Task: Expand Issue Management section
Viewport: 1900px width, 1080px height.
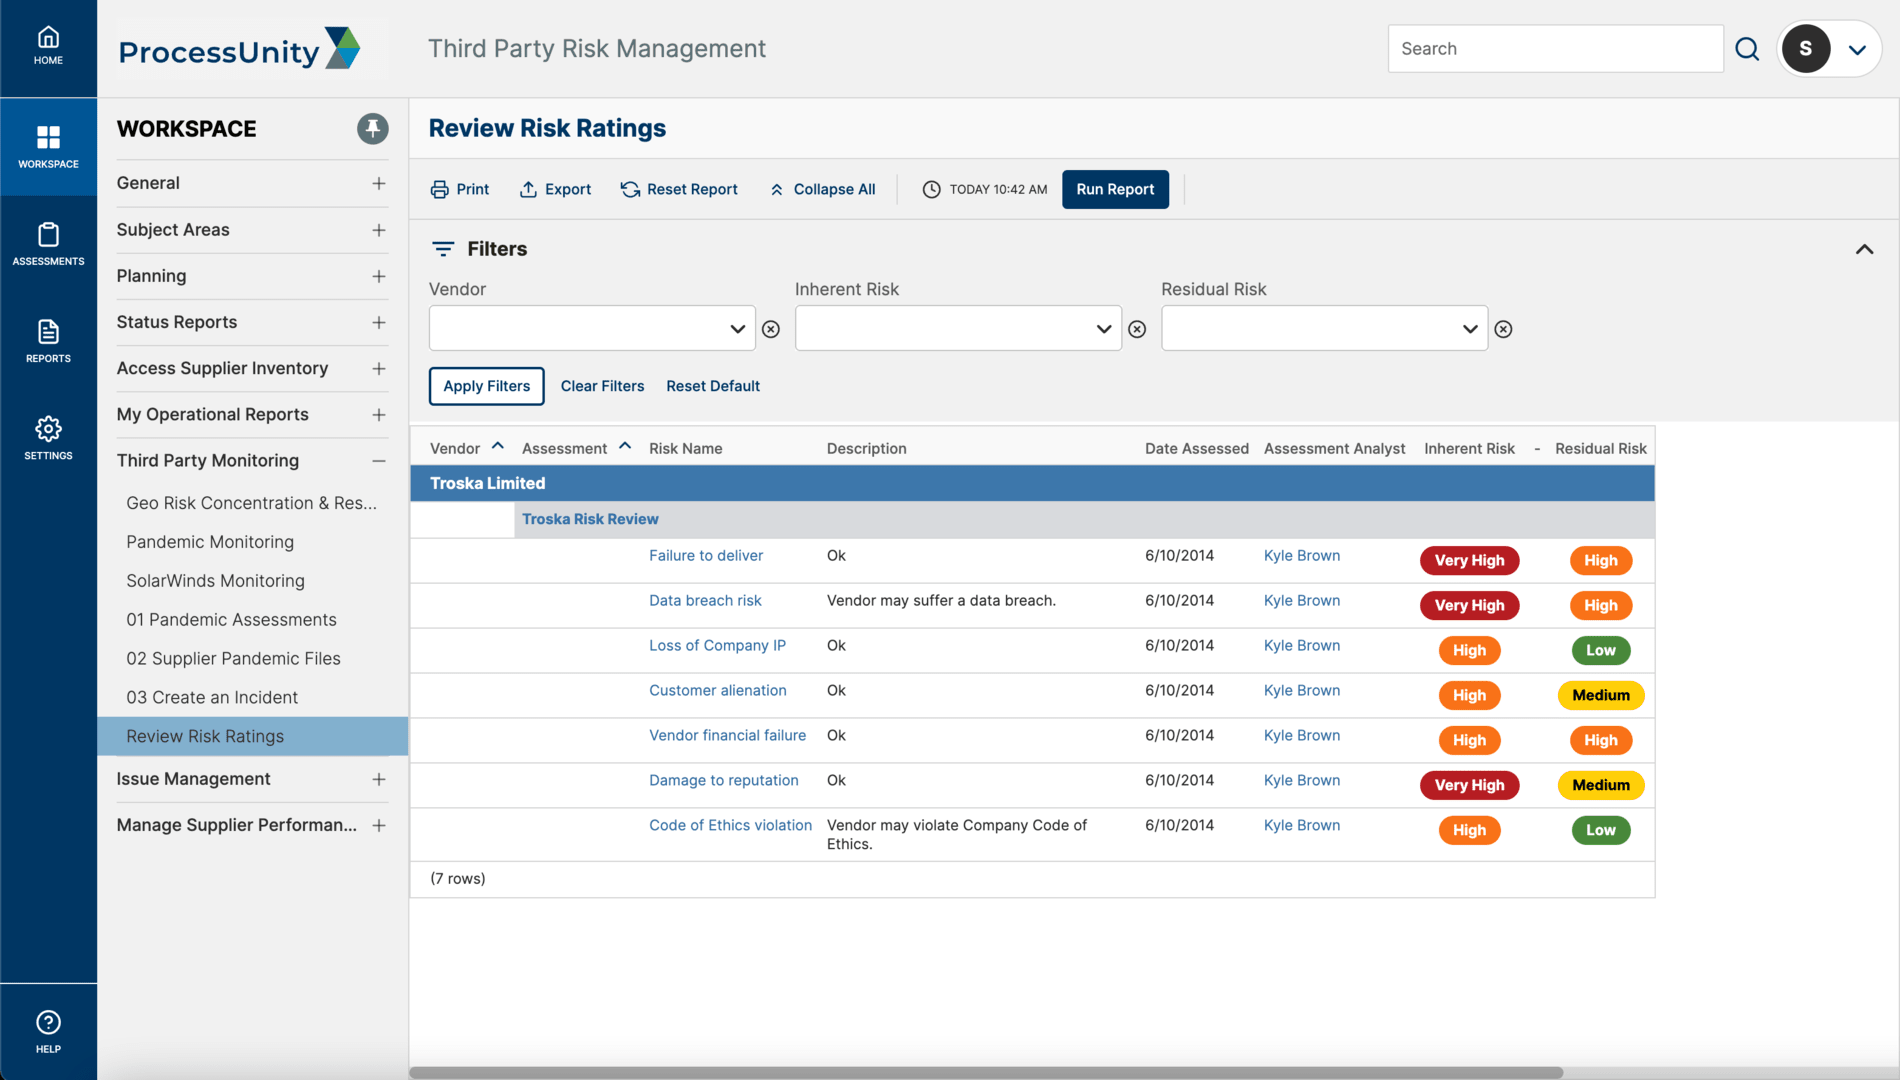Action: click(x=379, y=779)
